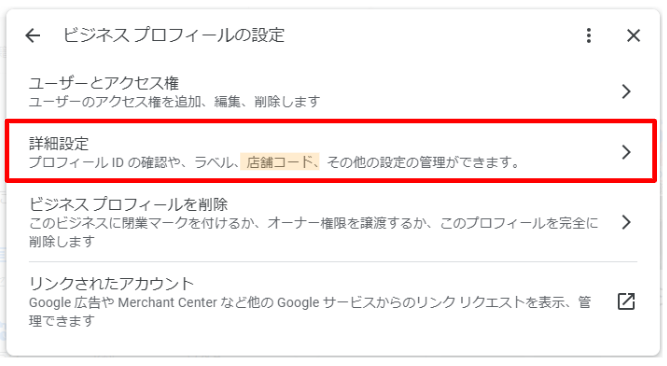Expand the 詳細設定 row chevron arrow
Image resolution: width=667 pixels, height=366 pixels.
point(626,152)
